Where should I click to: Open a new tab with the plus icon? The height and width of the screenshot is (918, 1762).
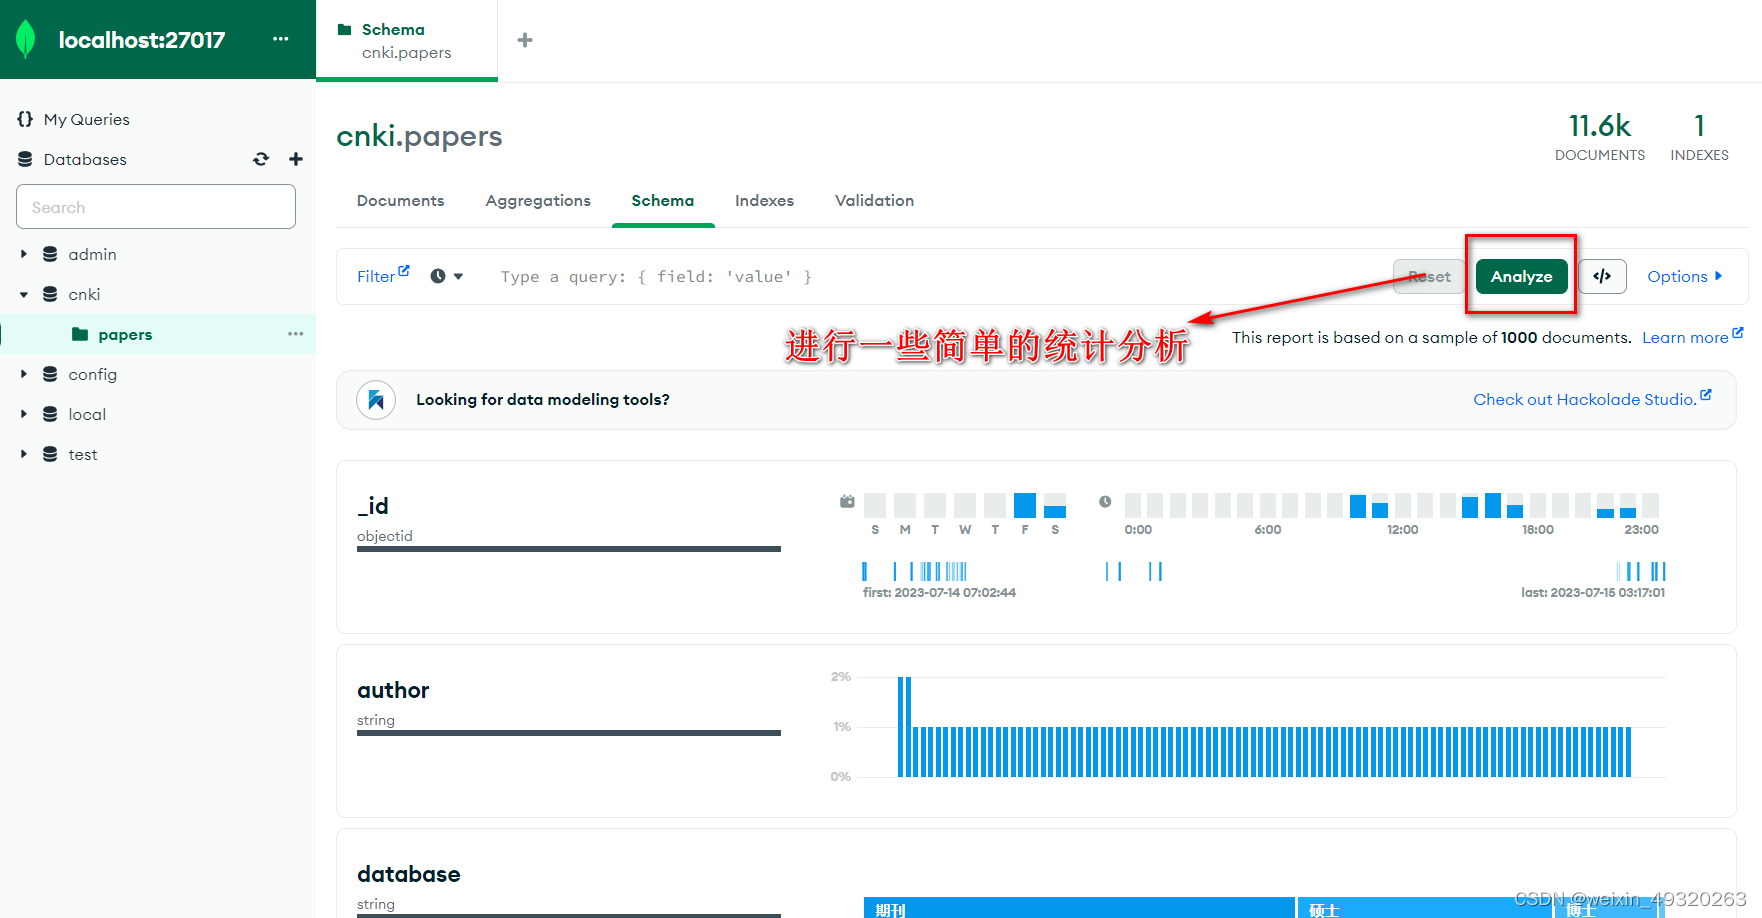pyautogui.click(x=524, y=40)
